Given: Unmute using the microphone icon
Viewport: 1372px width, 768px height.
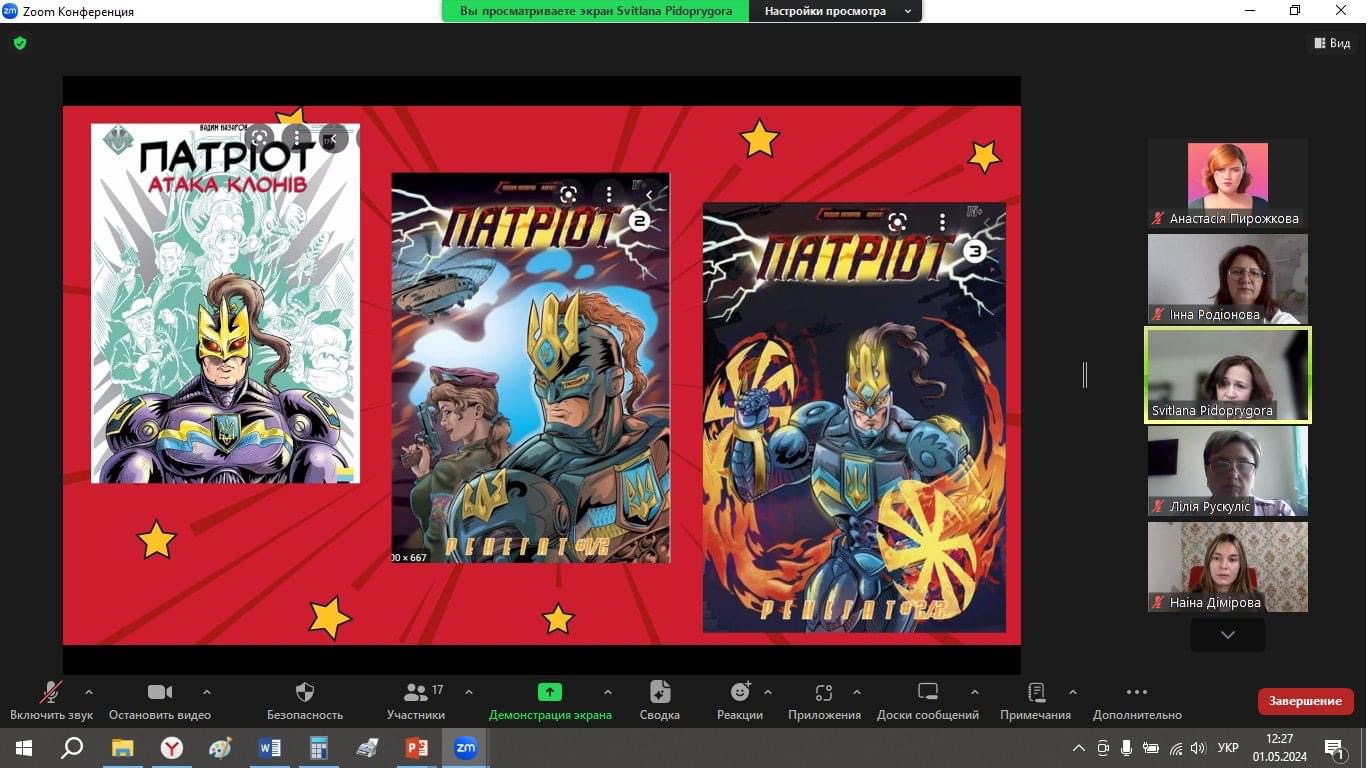Looking at the screenshot, I should pos(51,692).
